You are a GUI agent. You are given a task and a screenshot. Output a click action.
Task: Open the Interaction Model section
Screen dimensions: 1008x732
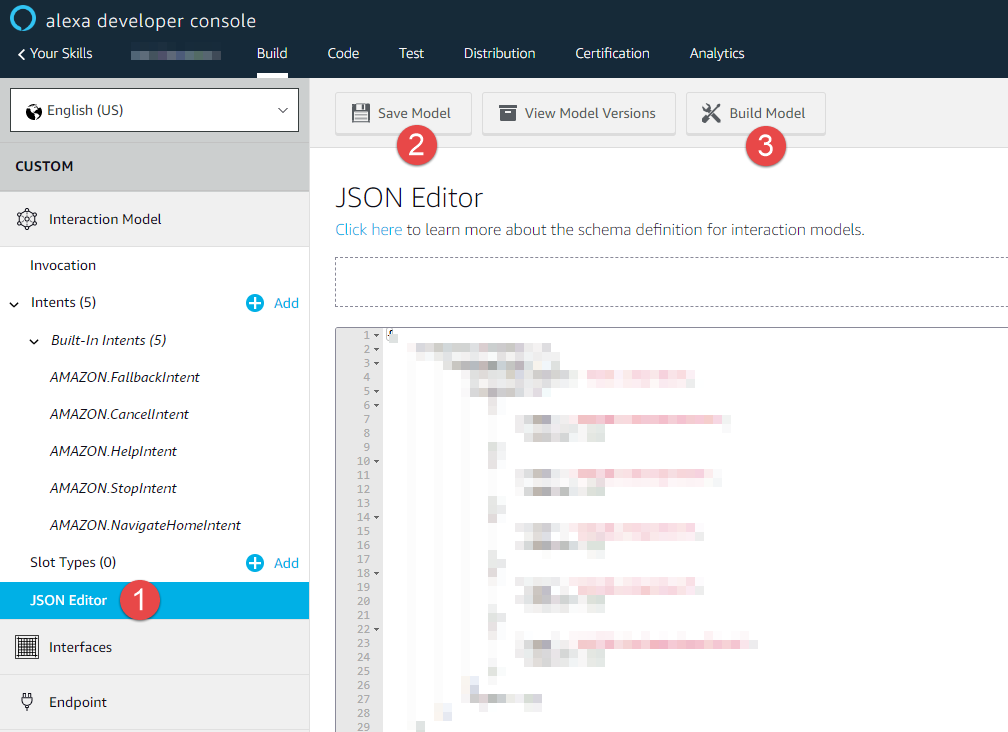click(x=154, y=219)
